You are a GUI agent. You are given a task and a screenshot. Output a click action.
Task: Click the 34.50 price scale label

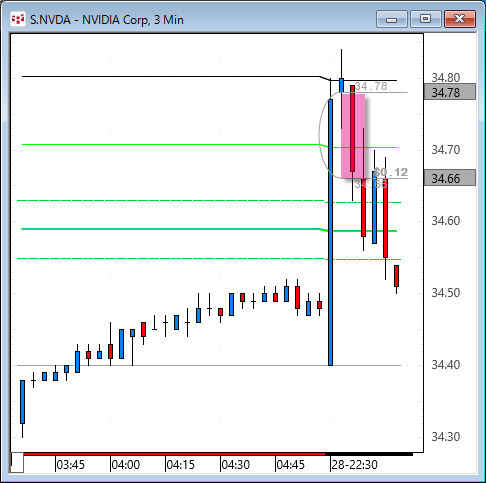(x=446, y=293)
